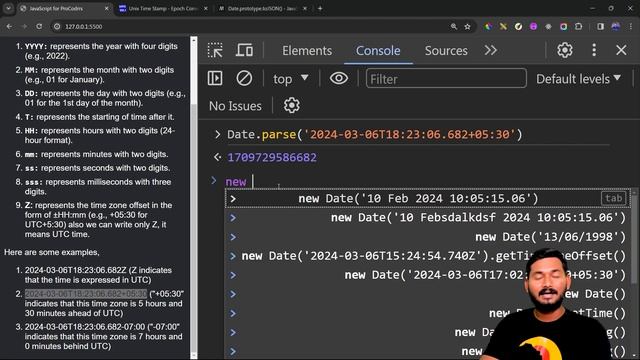The height and width of the screenshot is (360, 640).
Task: Close the DevTools panel
Action: (x=621, y=50)
